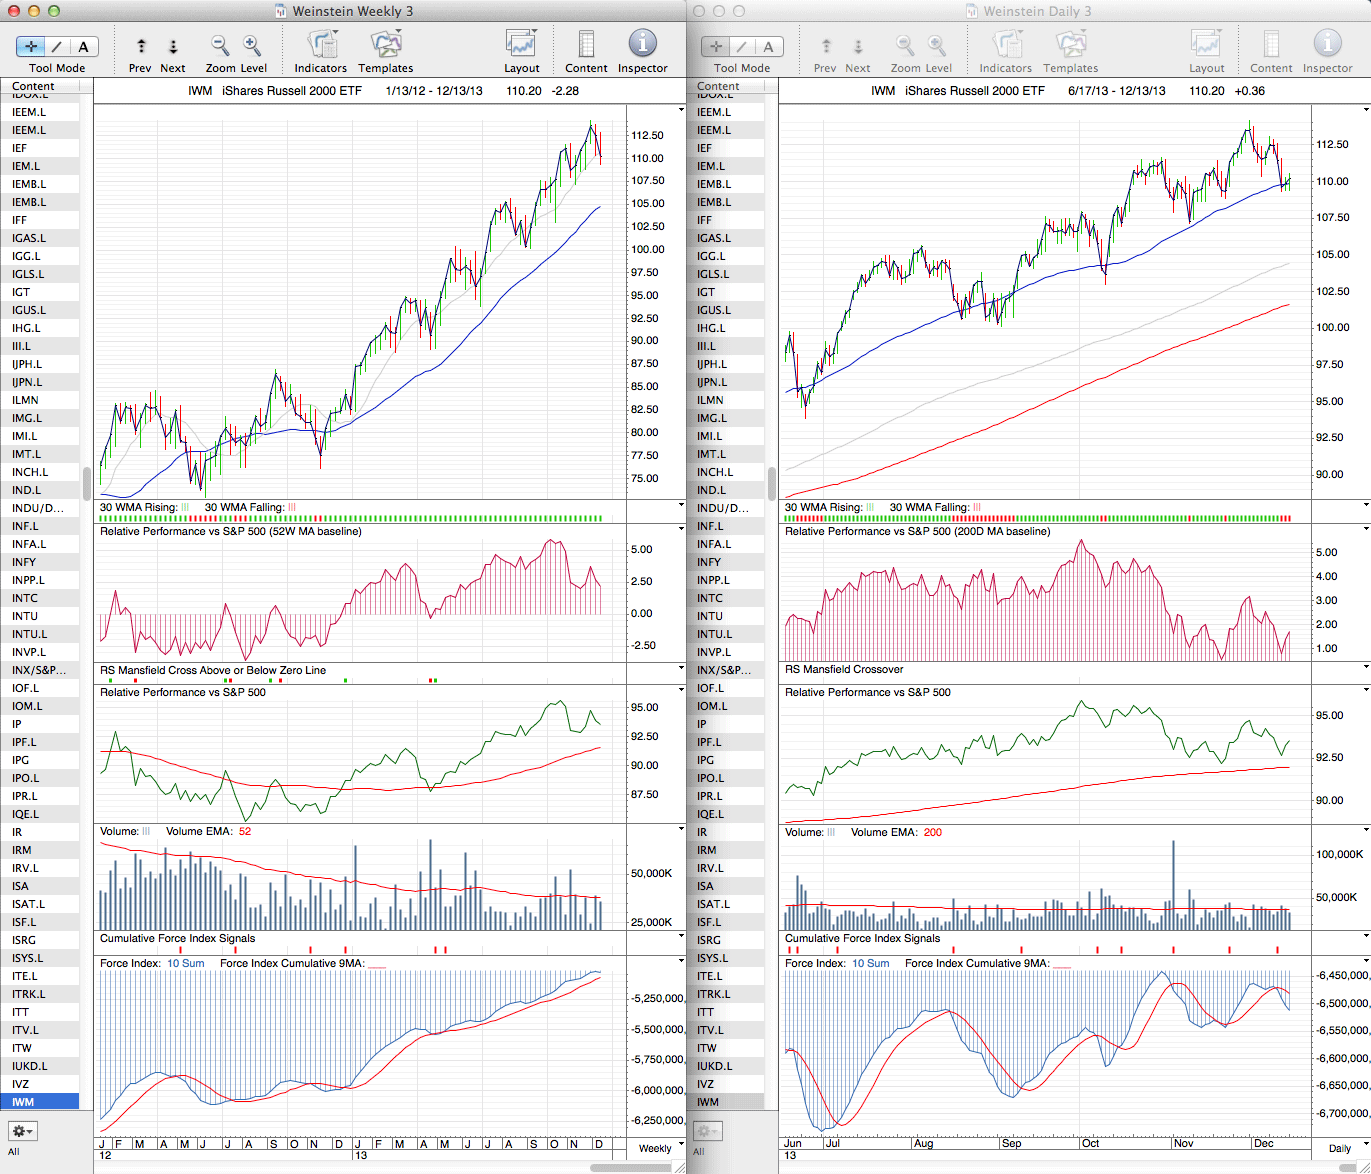Screen dimensions: 1371x1174
Task: Open Weekly Cumulative Force Index Signals menu arrow
Action: click(682, 937)
